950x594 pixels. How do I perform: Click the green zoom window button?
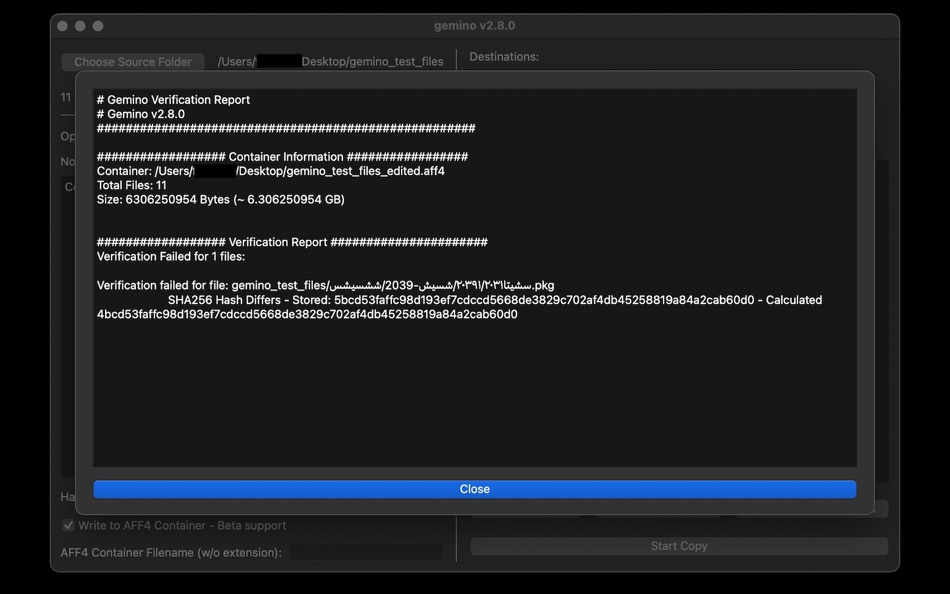[x=98, y=26]
